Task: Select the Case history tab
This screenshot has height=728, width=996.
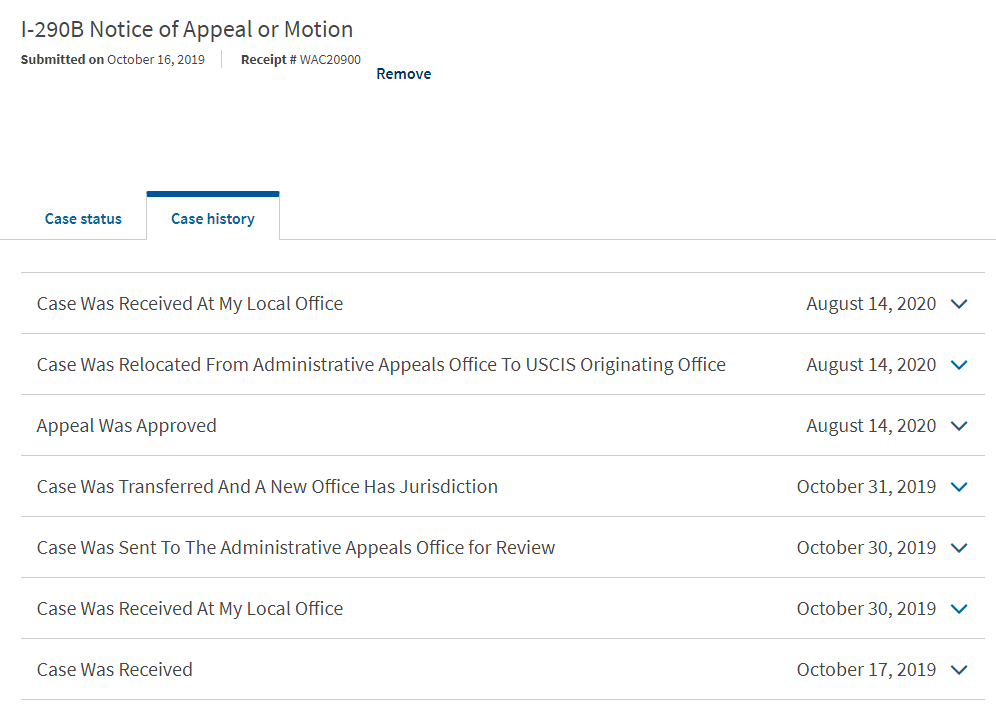Action: 213,219
